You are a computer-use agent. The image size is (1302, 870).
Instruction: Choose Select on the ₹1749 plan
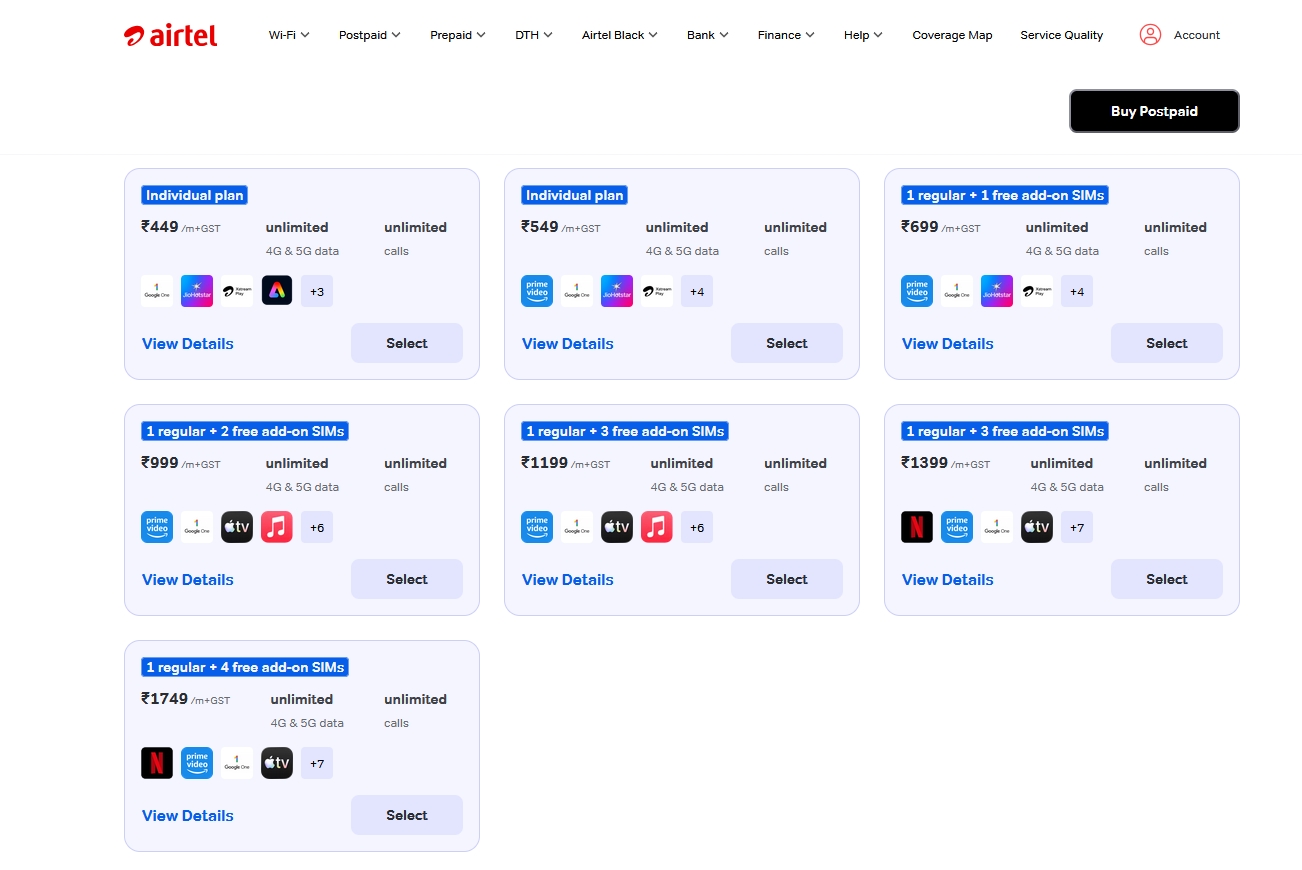coord(407,815)
